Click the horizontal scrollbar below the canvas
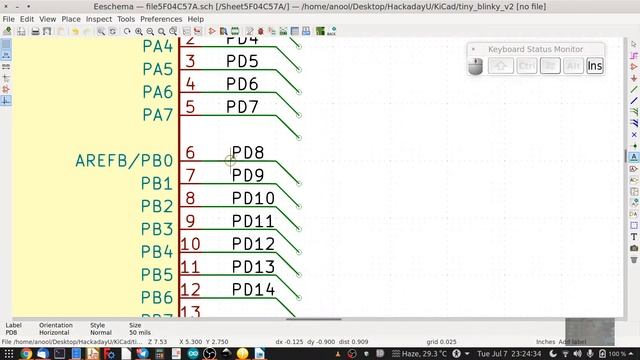The width and height of the screenshot is (640, 360). point(313,319)
